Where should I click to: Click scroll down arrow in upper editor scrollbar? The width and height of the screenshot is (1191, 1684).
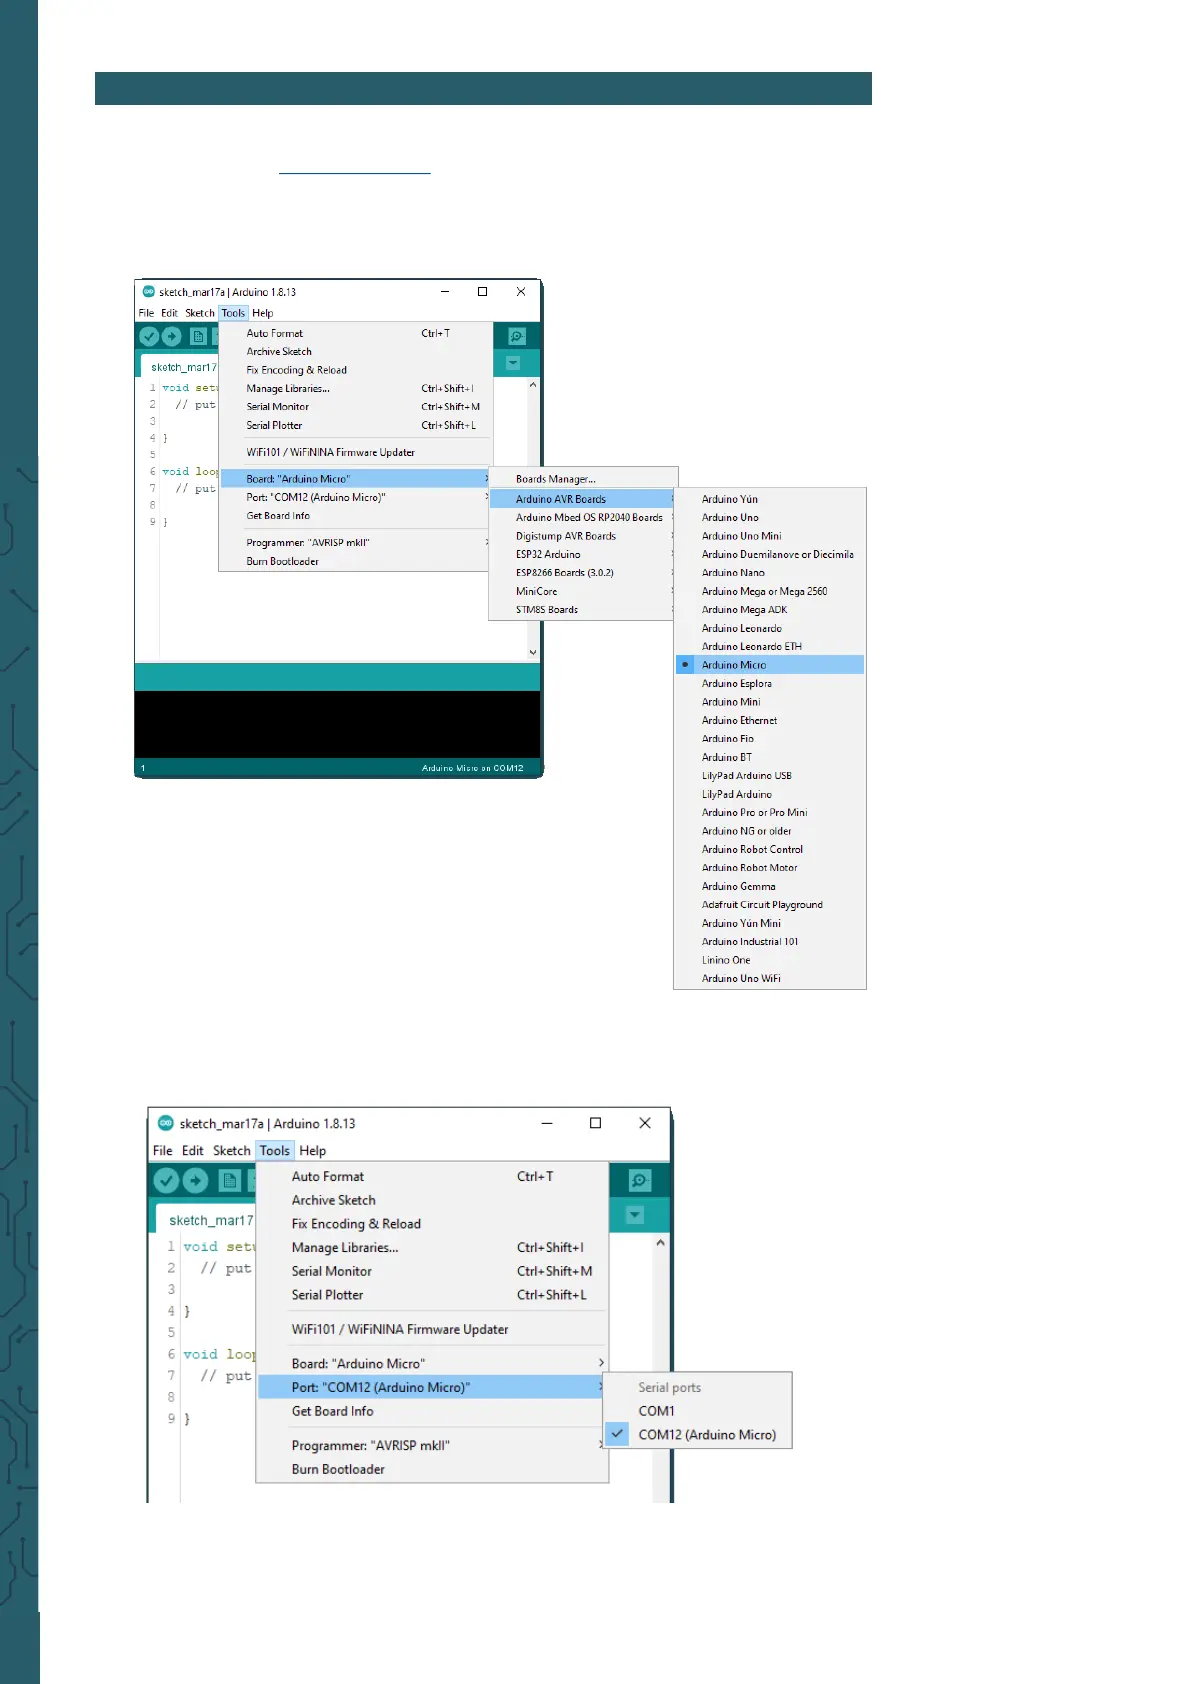coord(533,652)
